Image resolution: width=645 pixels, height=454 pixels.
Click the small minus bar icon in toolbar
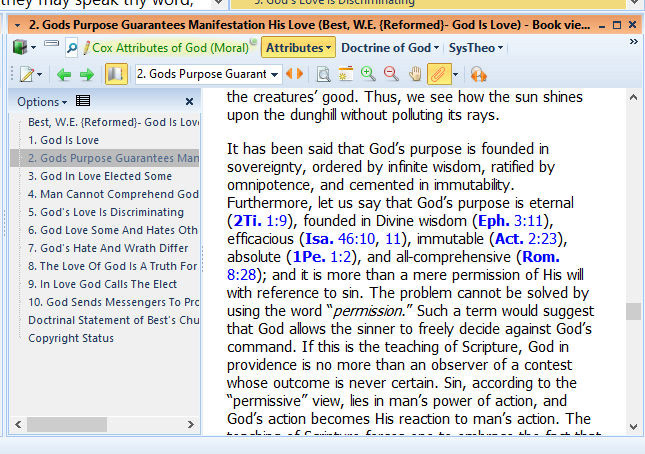[x=51, y=43]
